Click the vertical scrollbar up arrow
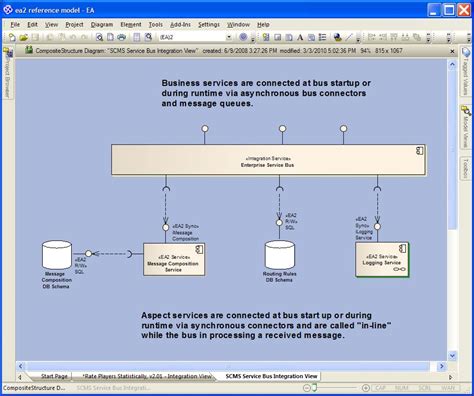 click(452, 65)
